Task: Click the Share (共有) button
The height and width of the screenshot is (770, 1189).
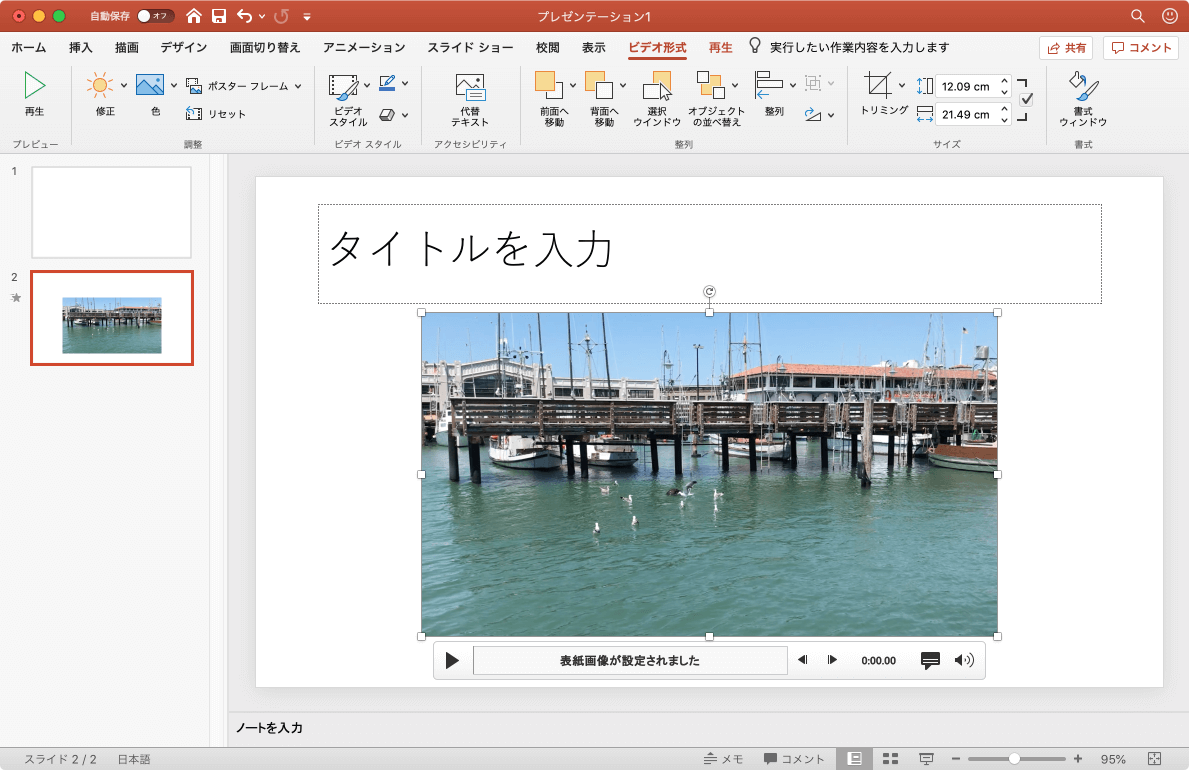Action: tap(1066, 47)
